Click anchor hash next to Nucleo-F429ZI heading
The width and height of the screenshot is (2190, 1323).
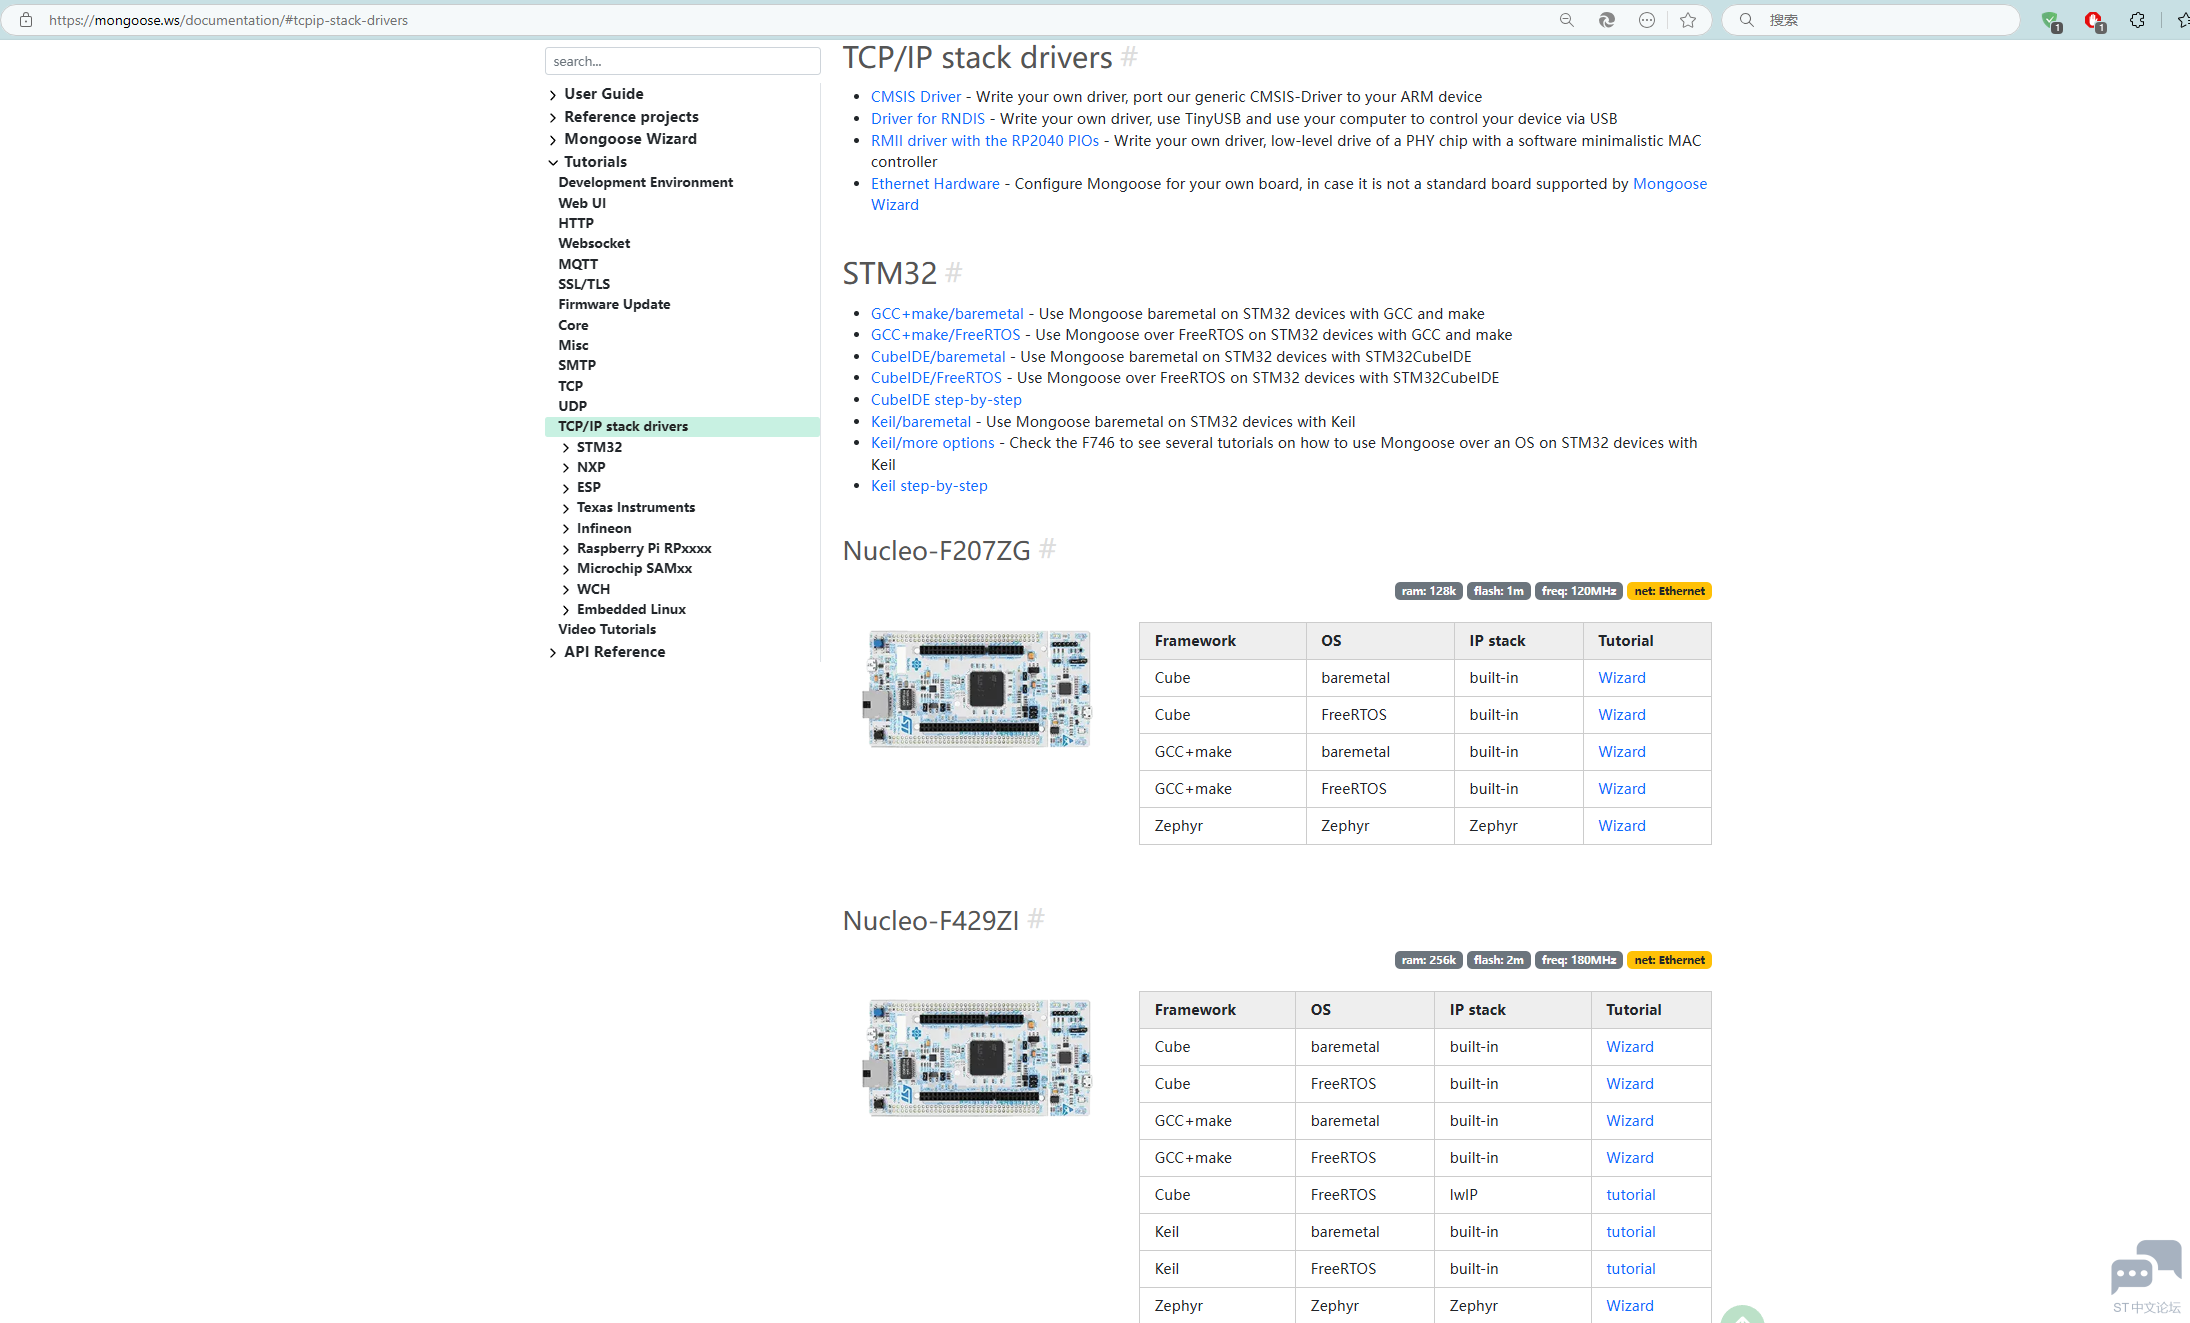point(1036,919)
